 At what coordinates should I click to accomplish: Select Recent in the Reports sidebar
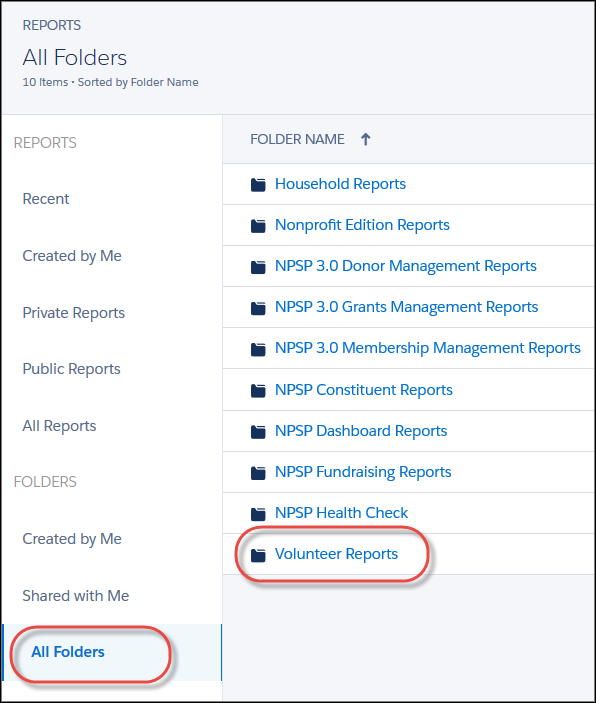[46, 199]
